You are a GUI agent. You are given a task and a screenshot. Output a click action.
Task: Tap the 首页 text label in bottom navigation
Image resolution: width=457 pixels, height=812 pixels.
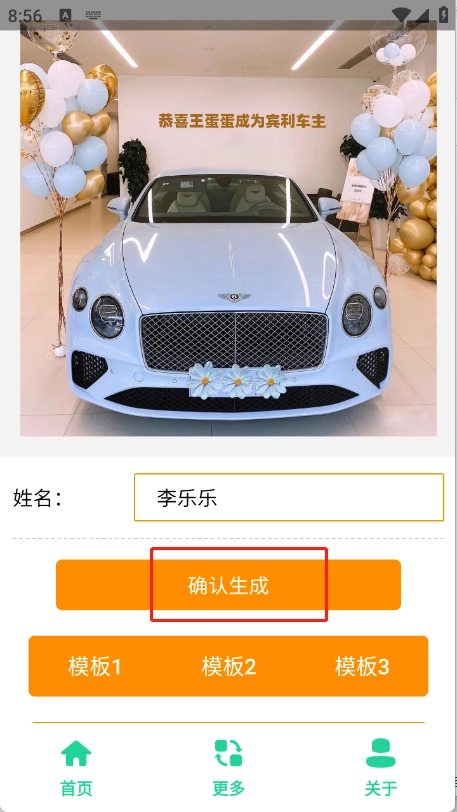76,788
